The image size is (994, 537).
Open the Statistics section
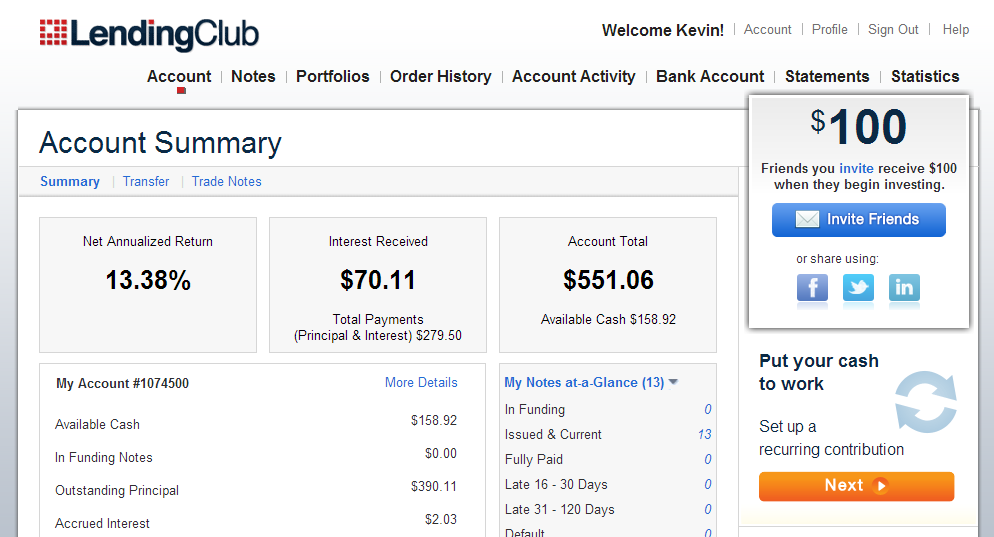925,76
